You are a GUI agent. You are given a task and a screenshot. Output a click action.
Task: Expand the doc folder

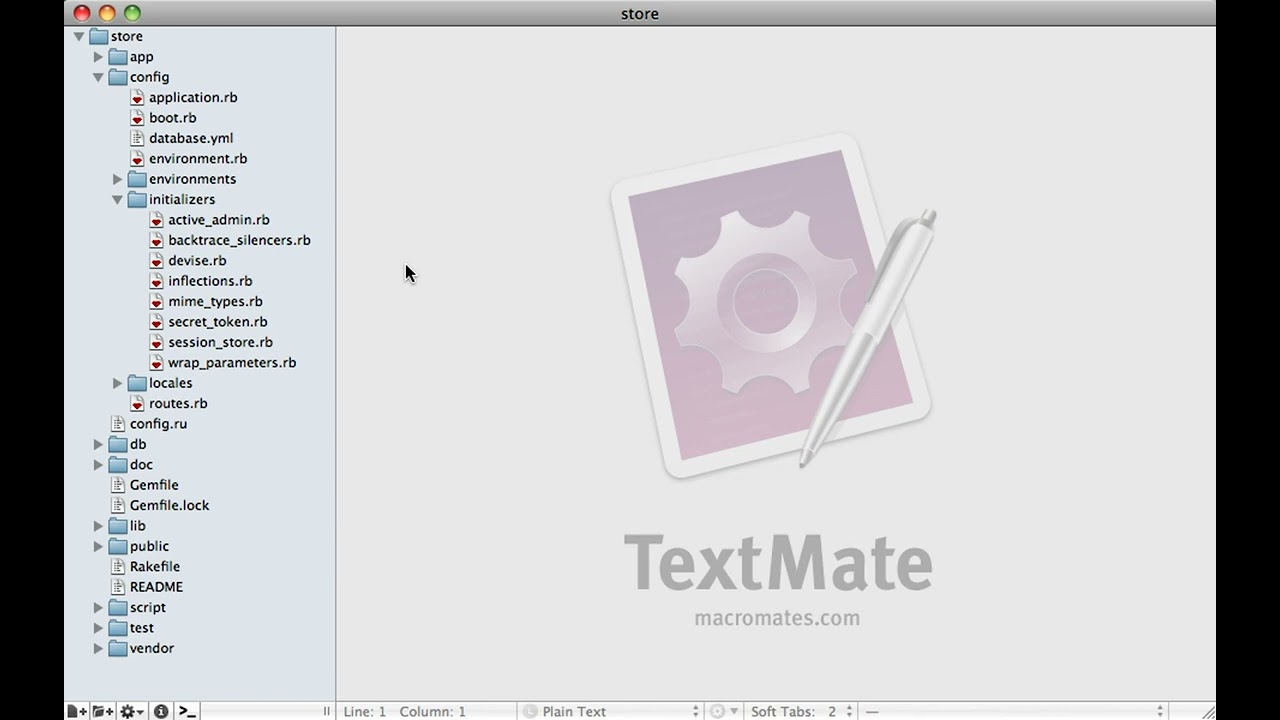(x=98, y=464)
